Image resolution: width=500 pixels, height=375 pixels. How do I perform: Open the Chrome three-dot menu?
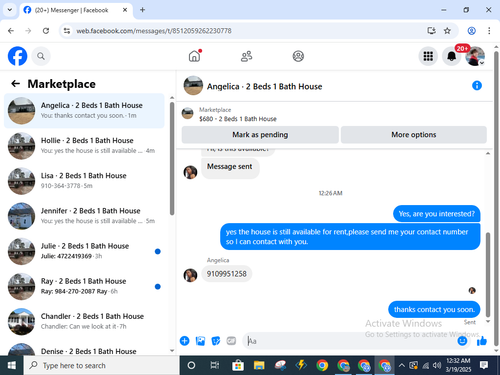tap(489, 31)
